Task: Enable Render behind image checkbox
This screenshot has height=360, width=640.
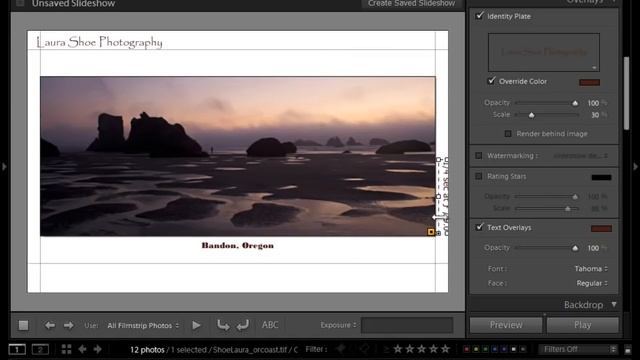Action: pyautogui.click(x=508, y=133)
